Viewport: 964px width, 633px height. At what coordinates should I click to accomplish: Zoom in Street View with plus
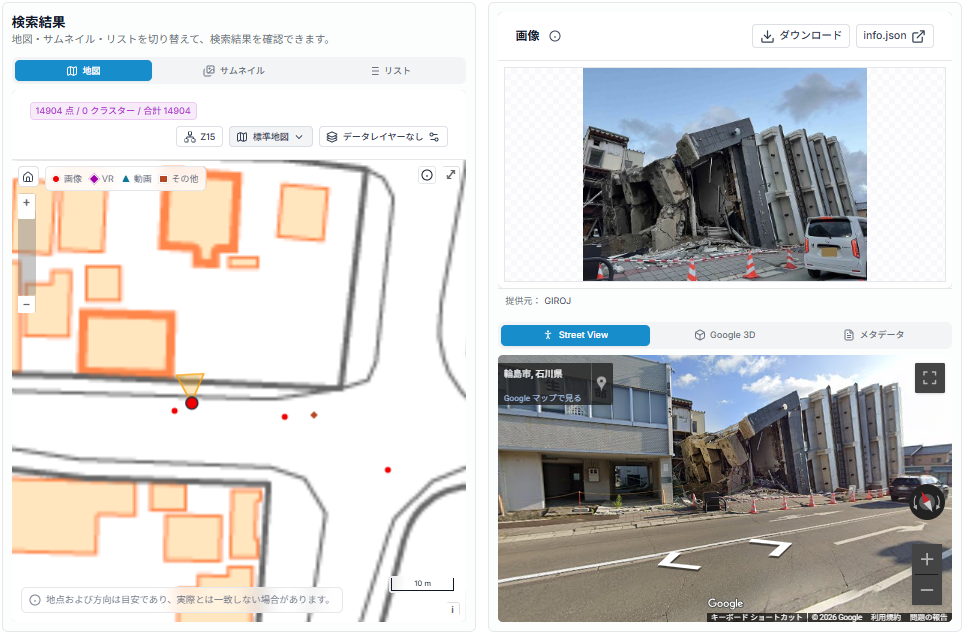(926, 559)
